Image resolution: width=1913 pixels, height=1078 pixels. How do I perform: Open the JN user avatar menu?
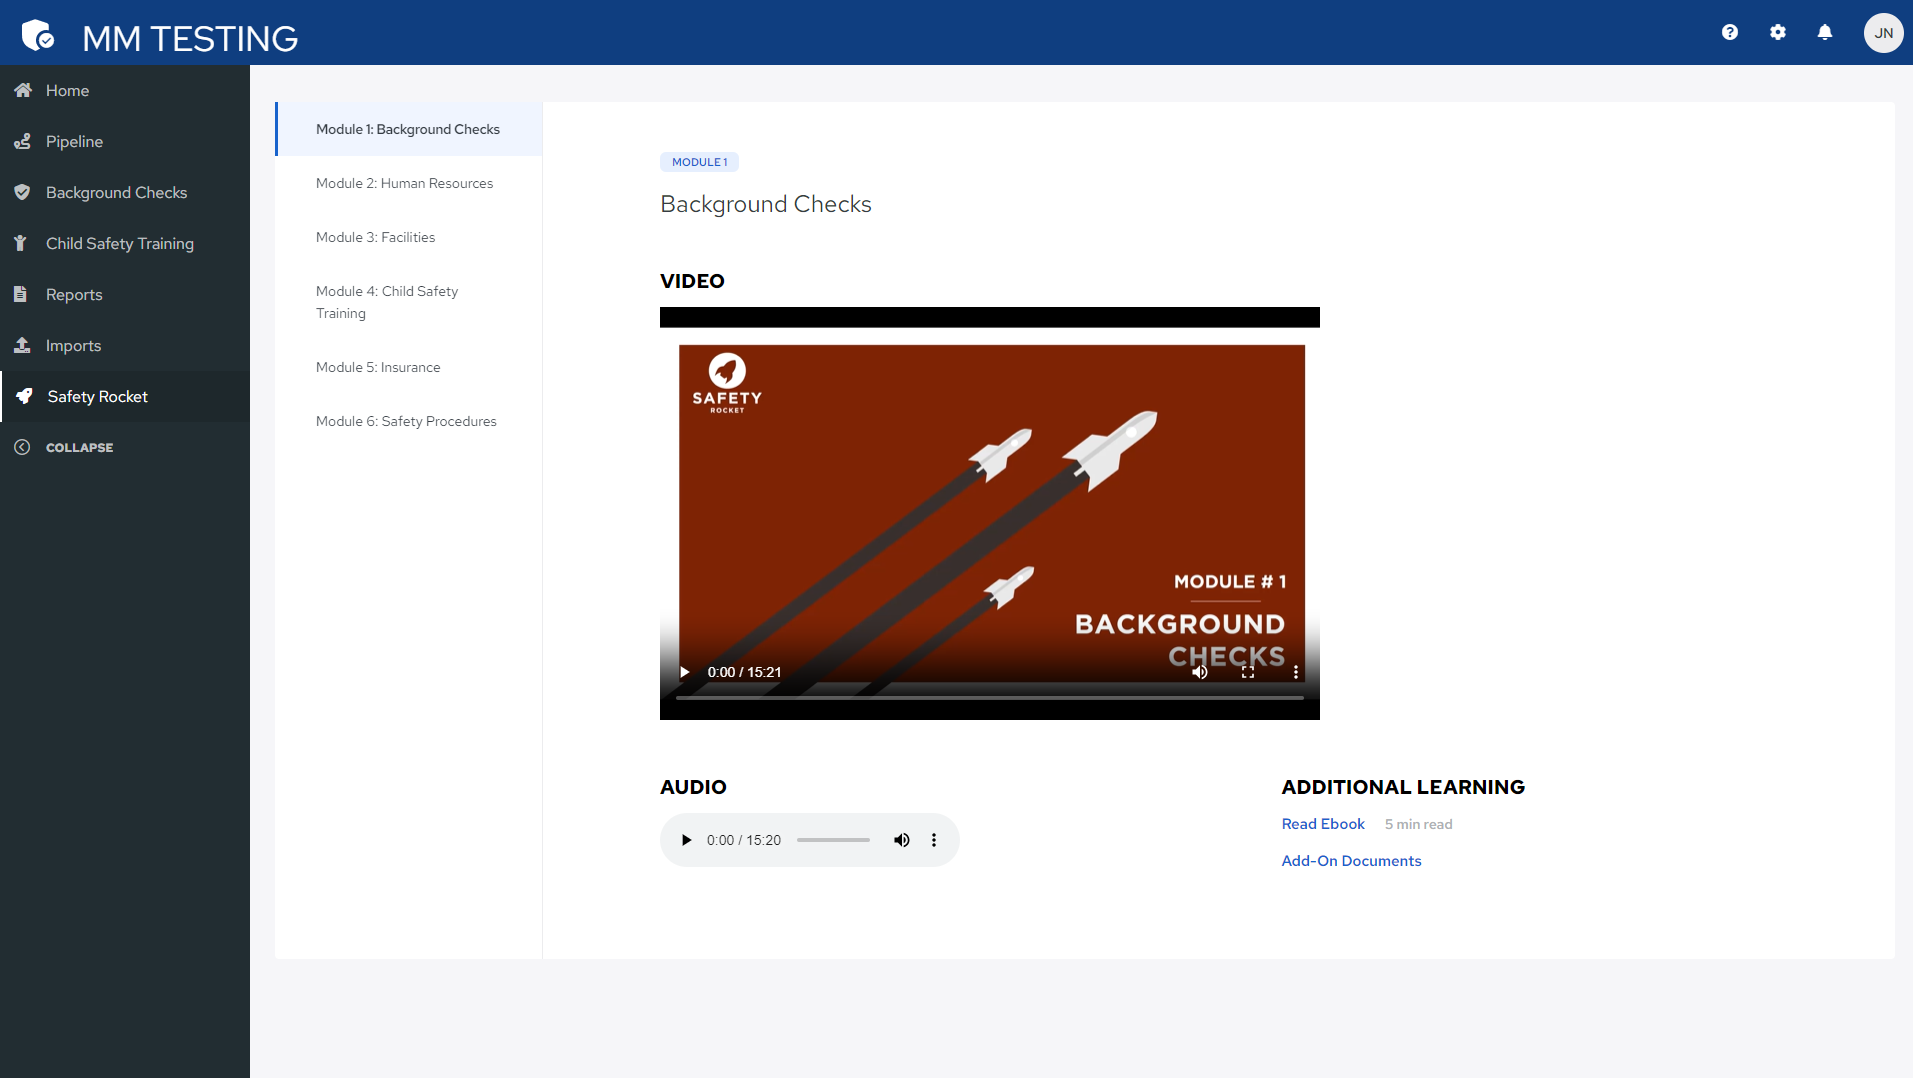pyautogui.click(x=1882, y=33)
